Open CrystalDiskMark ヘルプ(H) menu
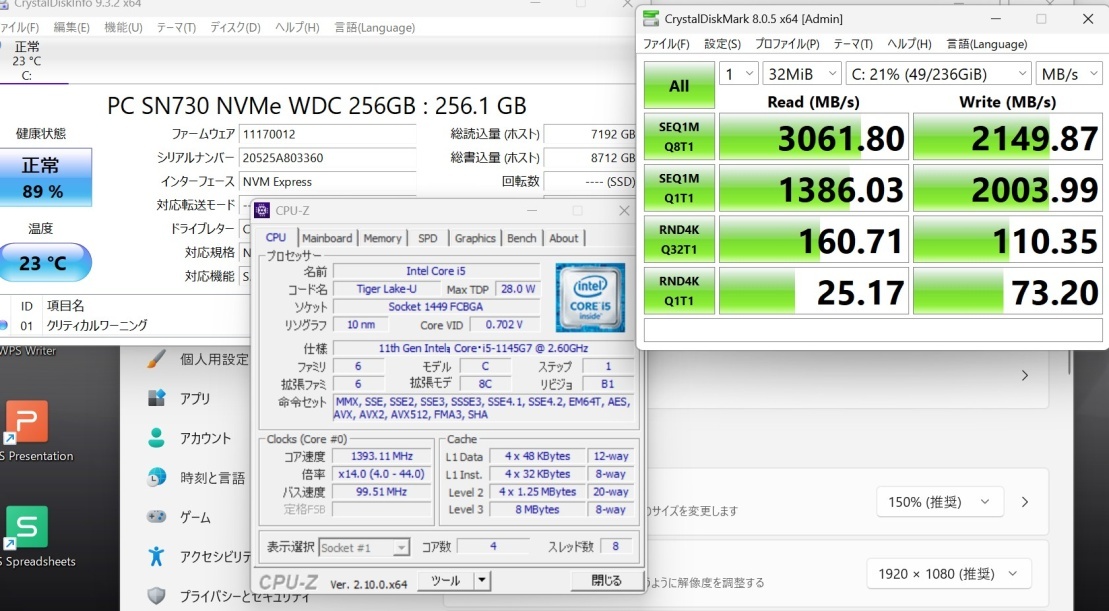Screen dimensions: 1109x611 (909, 44)
